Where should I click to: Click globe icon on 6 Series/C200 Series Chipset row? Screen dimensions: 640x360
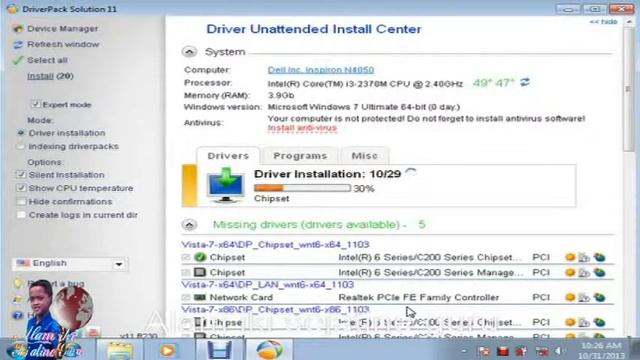point(599,258)
